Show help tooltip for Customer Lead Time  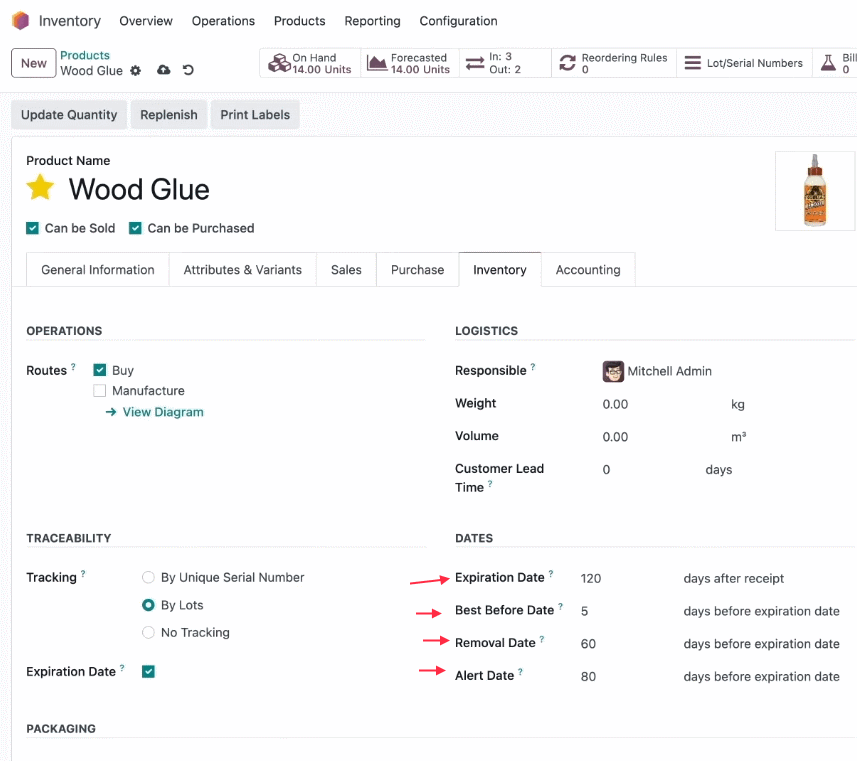(490, 484)
